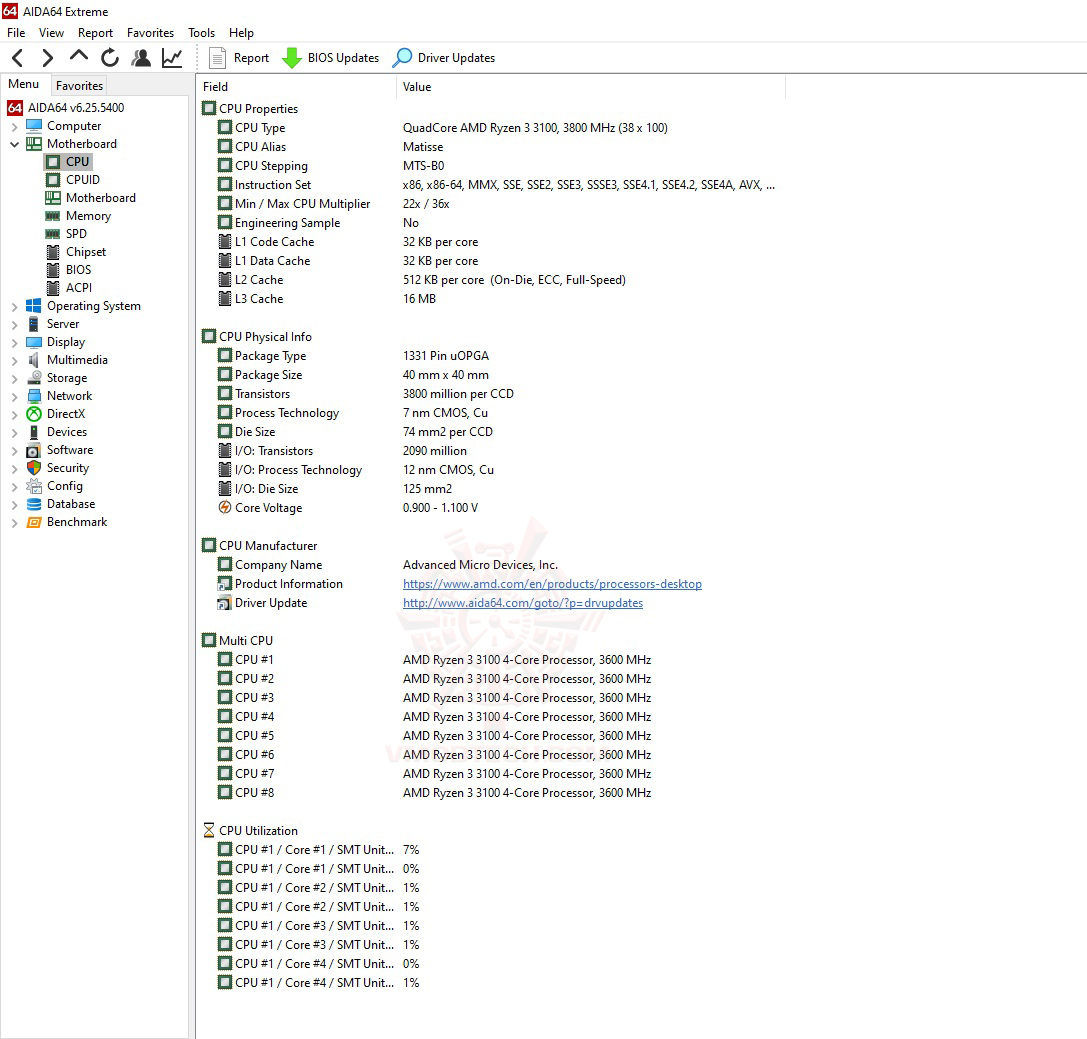This screenshot has height=1039, width=1087.
Task: Expand the Multimedia tree node
Action: [15, 360]
